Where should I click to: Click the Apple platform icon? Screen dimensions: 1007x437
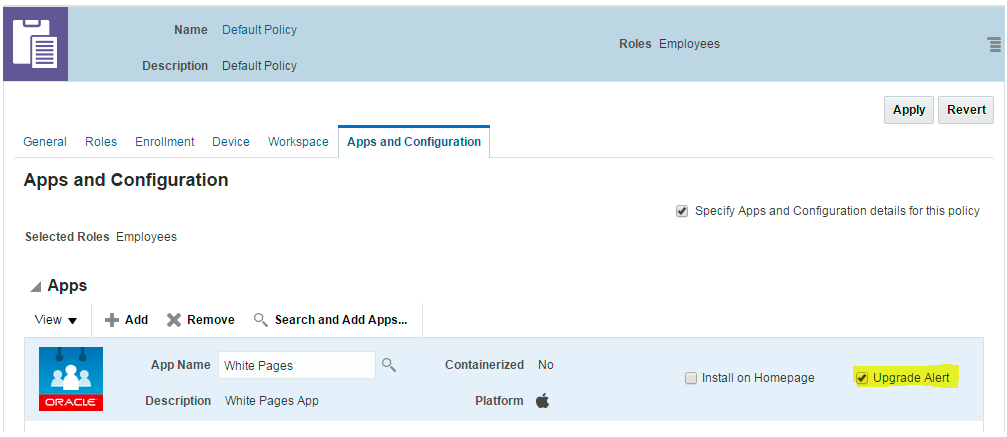click(543, 401)
